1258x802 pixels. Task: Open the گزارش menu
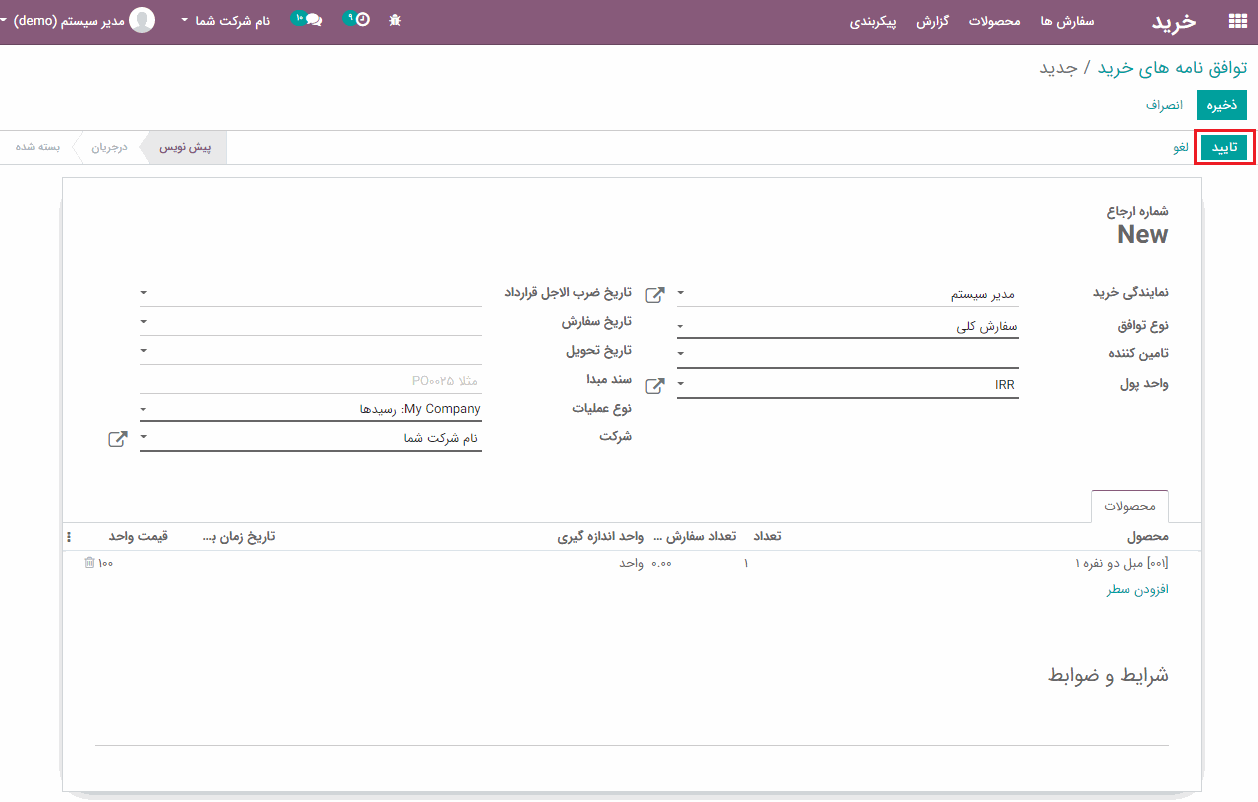[933, 21]
